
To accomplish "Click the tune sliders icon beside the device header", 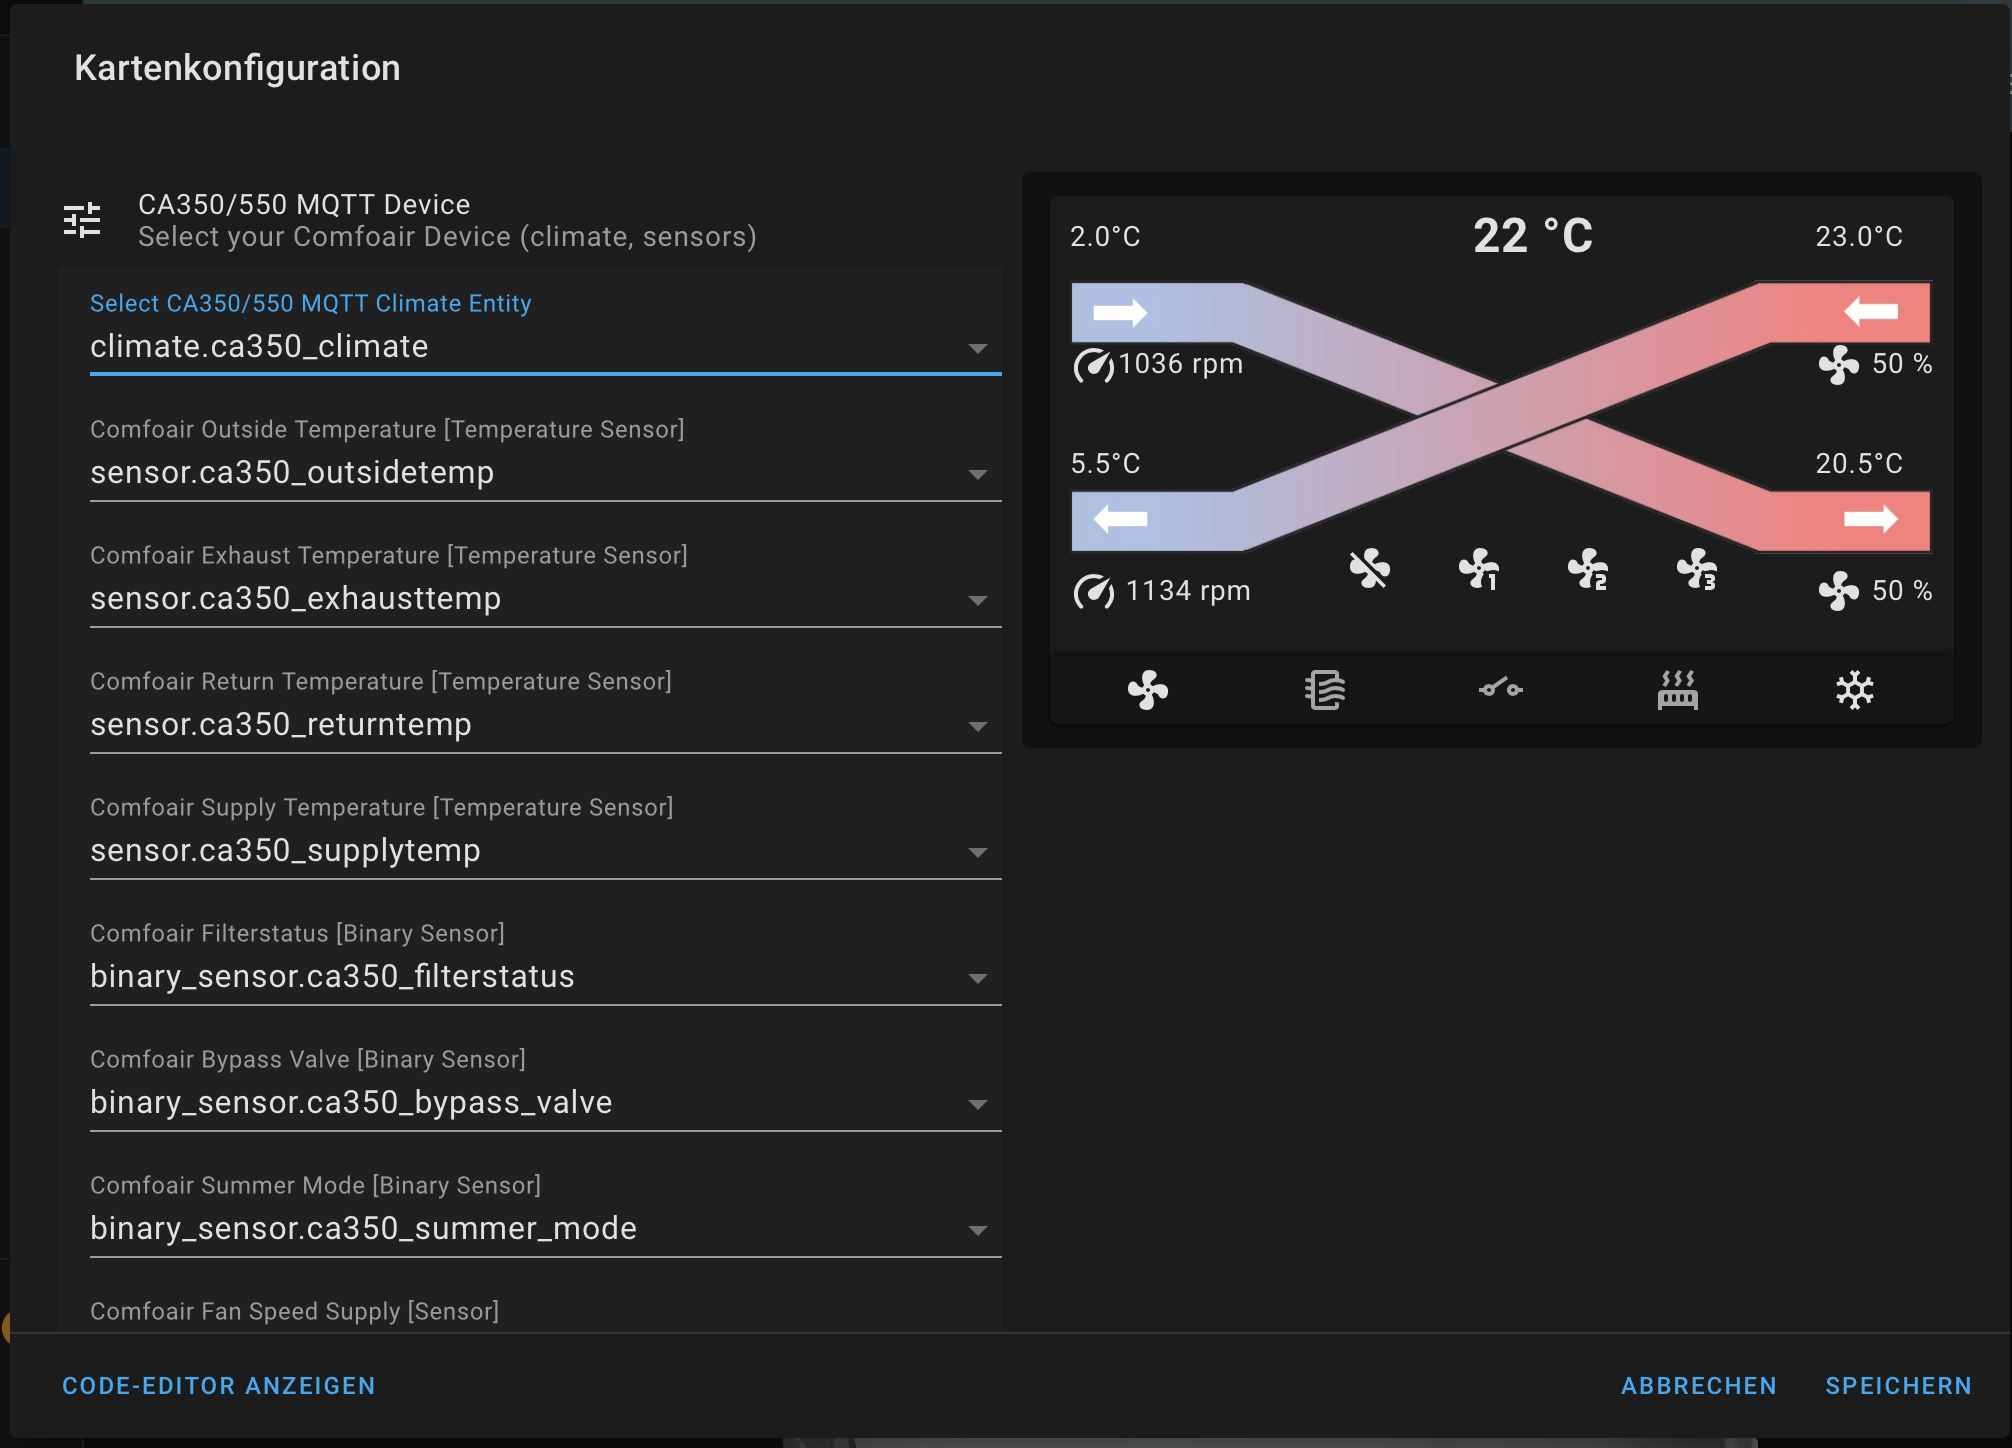I will pyautogui.click(x=82, y=220).
